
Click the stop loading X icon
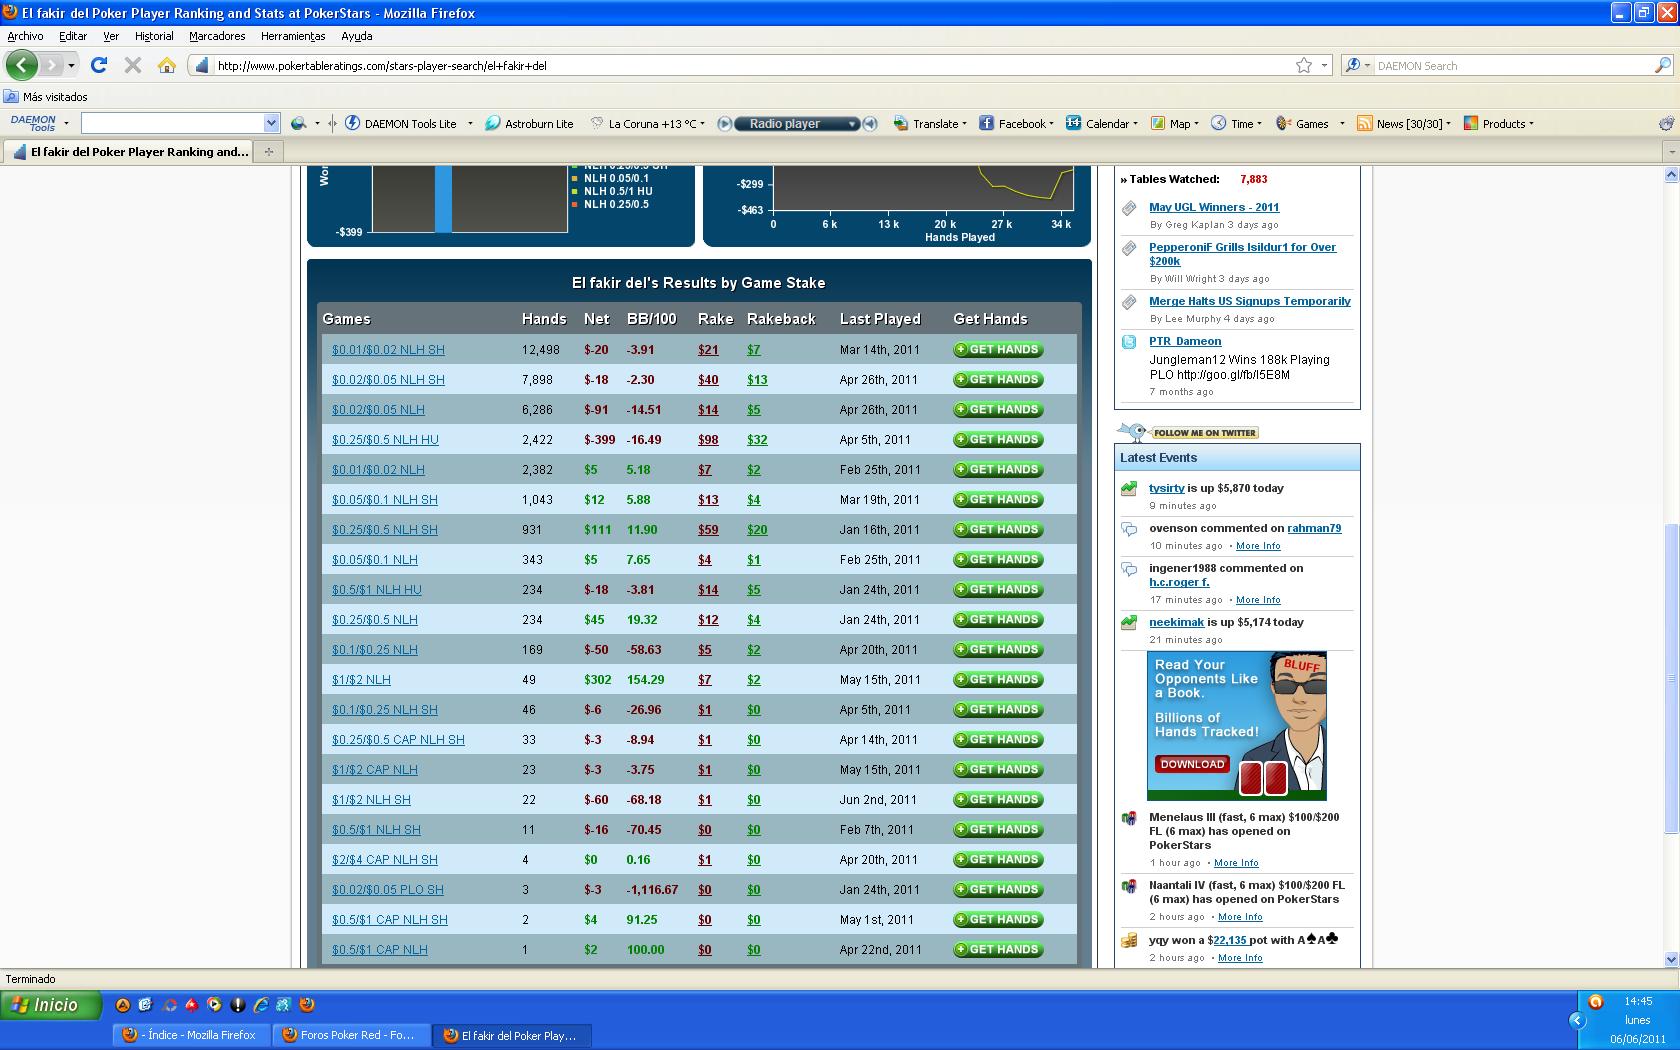coord(132,65)
